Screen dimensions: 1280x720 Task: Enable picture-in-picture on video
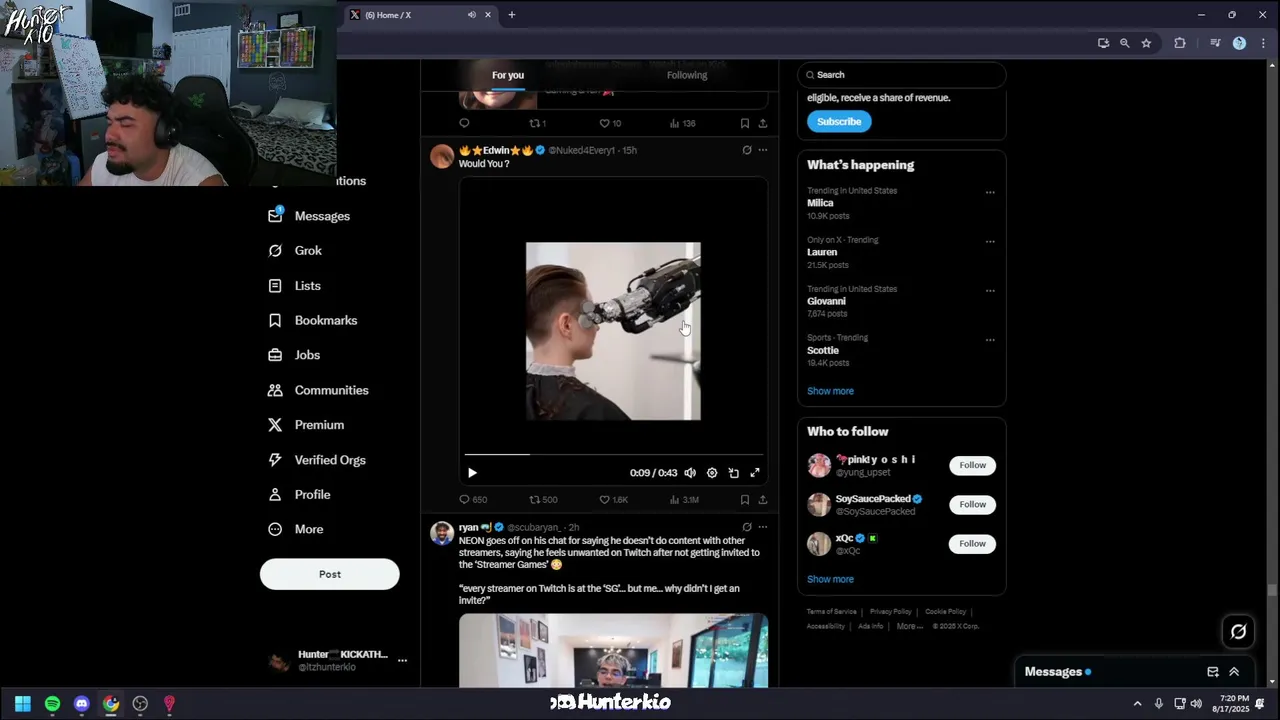734,473
